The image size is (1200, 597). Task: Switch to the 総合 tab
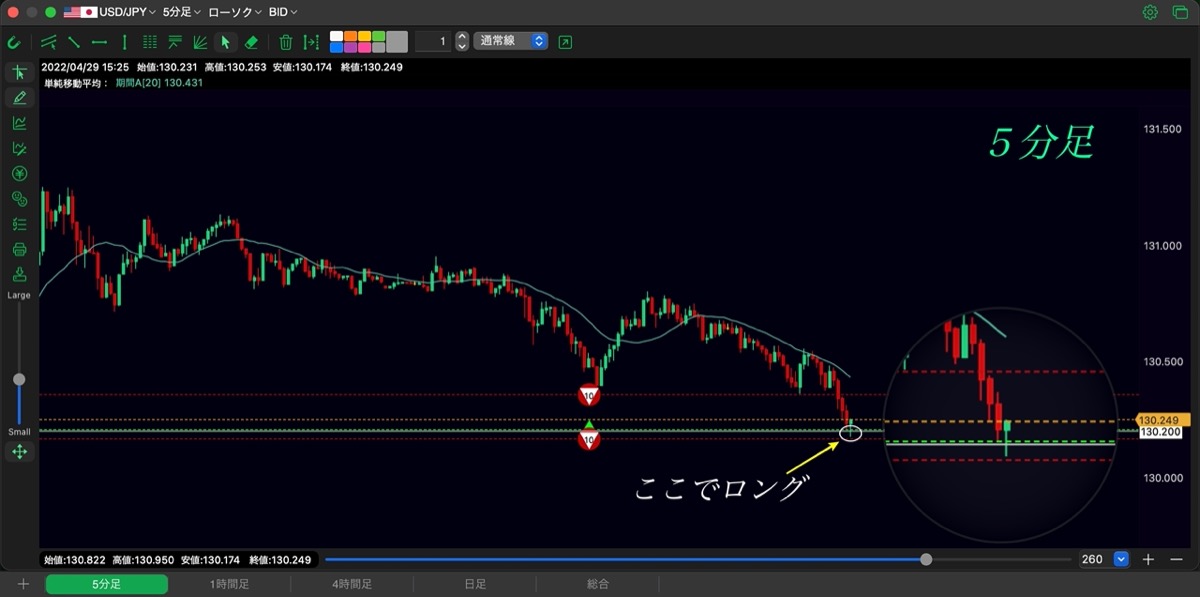tap(598, 584)
